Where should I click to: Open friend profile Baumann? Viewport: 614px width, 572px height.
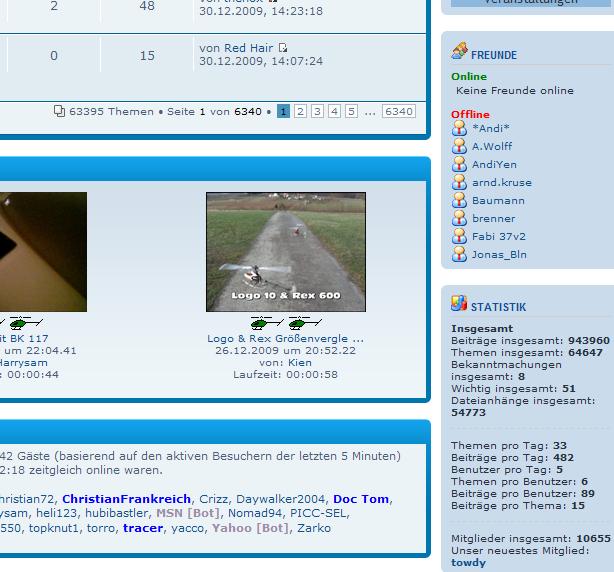(498, 200)
